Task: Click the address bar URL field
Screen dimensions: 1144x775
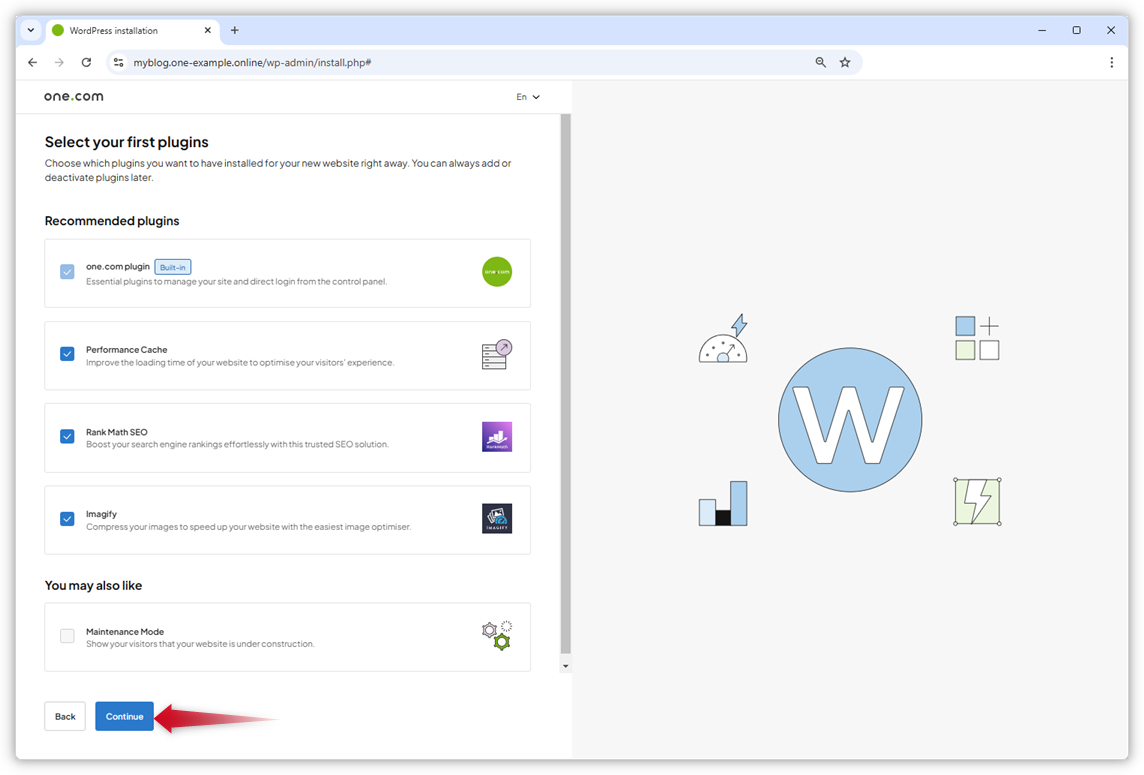Action: (x=300, y=61)
